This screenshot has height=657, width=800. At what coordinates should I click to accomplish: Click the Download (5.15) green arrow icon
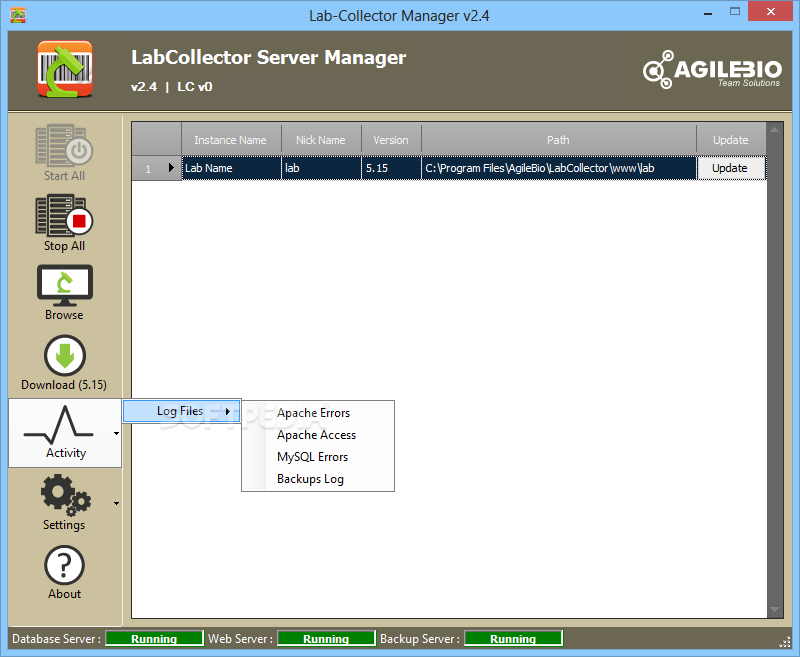(x=65, y=355)
